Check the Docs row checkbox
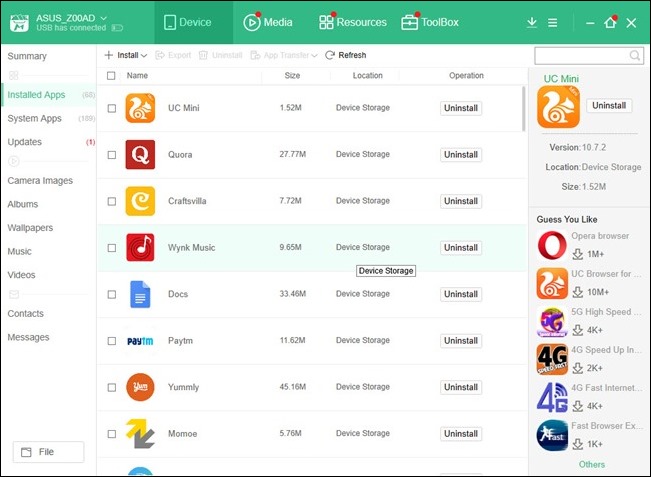This screenshot has width=651, height=477. (112, 294)
